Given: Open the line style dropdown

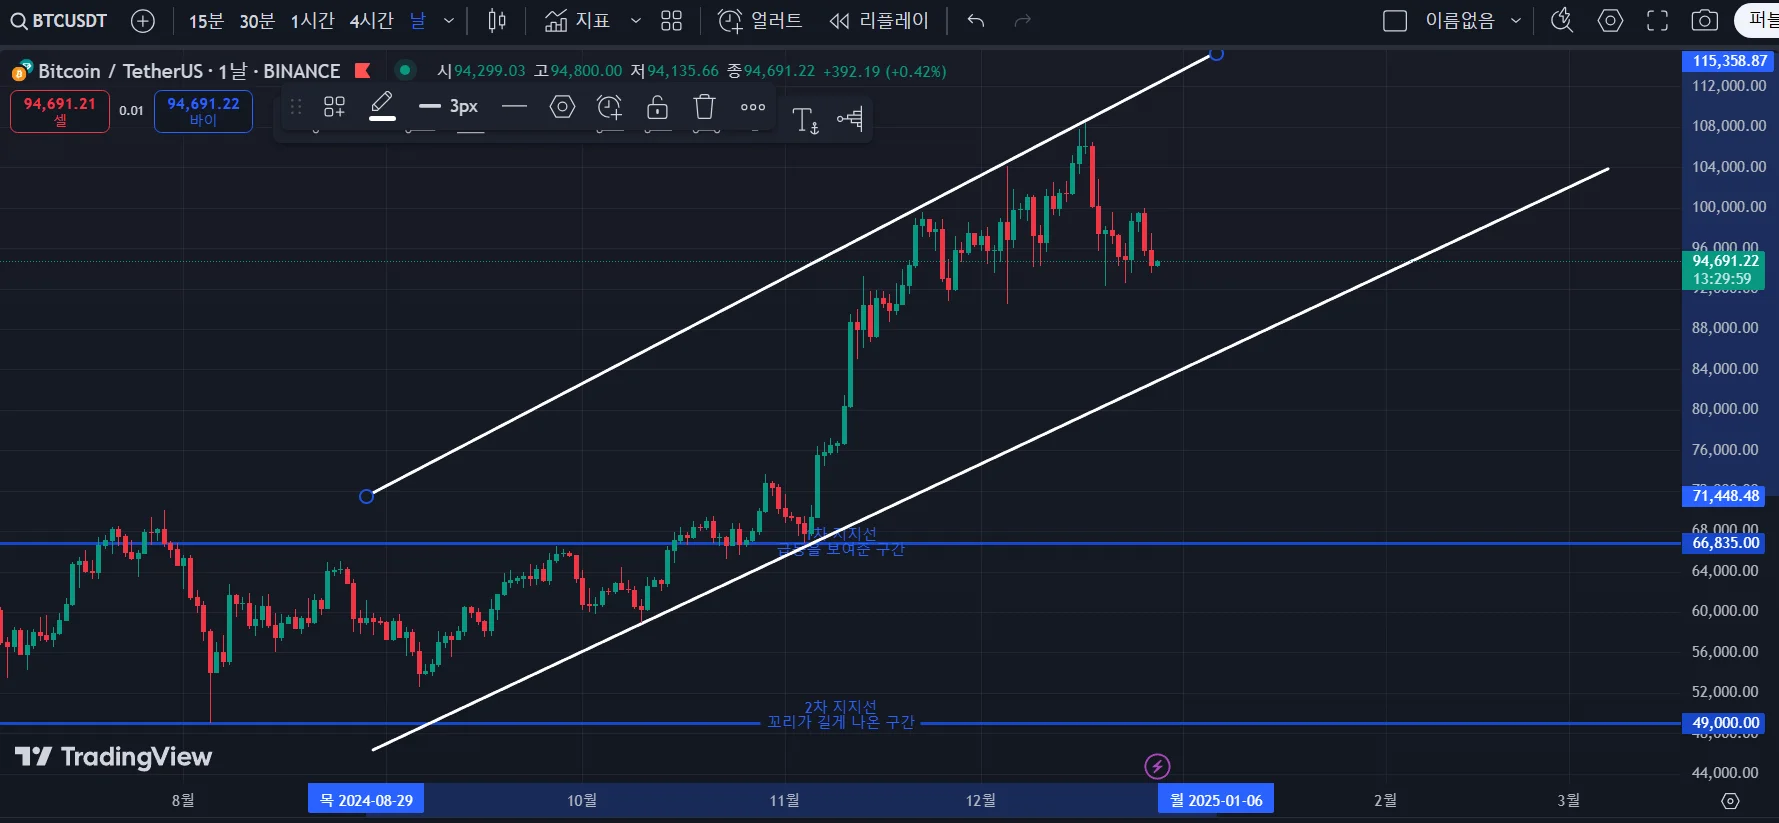Looking at the screenshot, I should [514, 107].
